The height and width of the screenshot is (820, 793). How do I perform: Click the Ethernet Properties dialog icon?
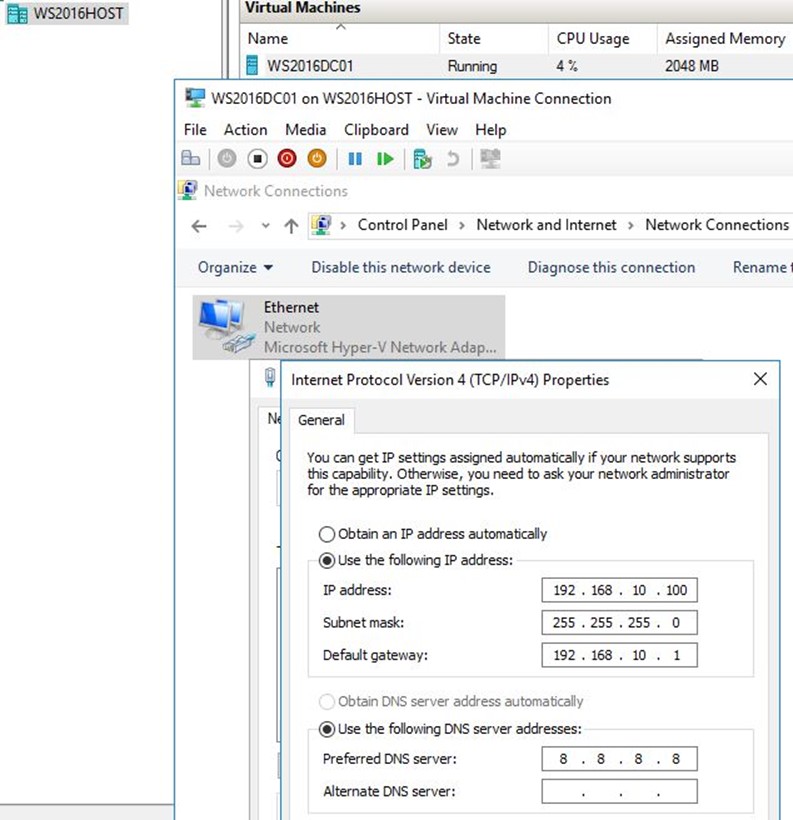click(270, 377)
